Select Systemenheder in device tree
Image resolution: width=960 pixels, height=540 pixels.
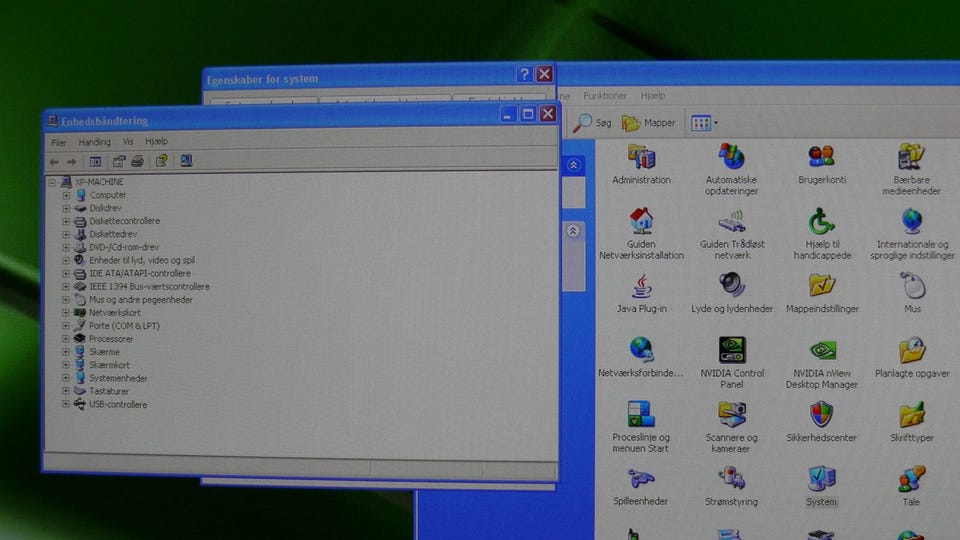pos(118,378)
